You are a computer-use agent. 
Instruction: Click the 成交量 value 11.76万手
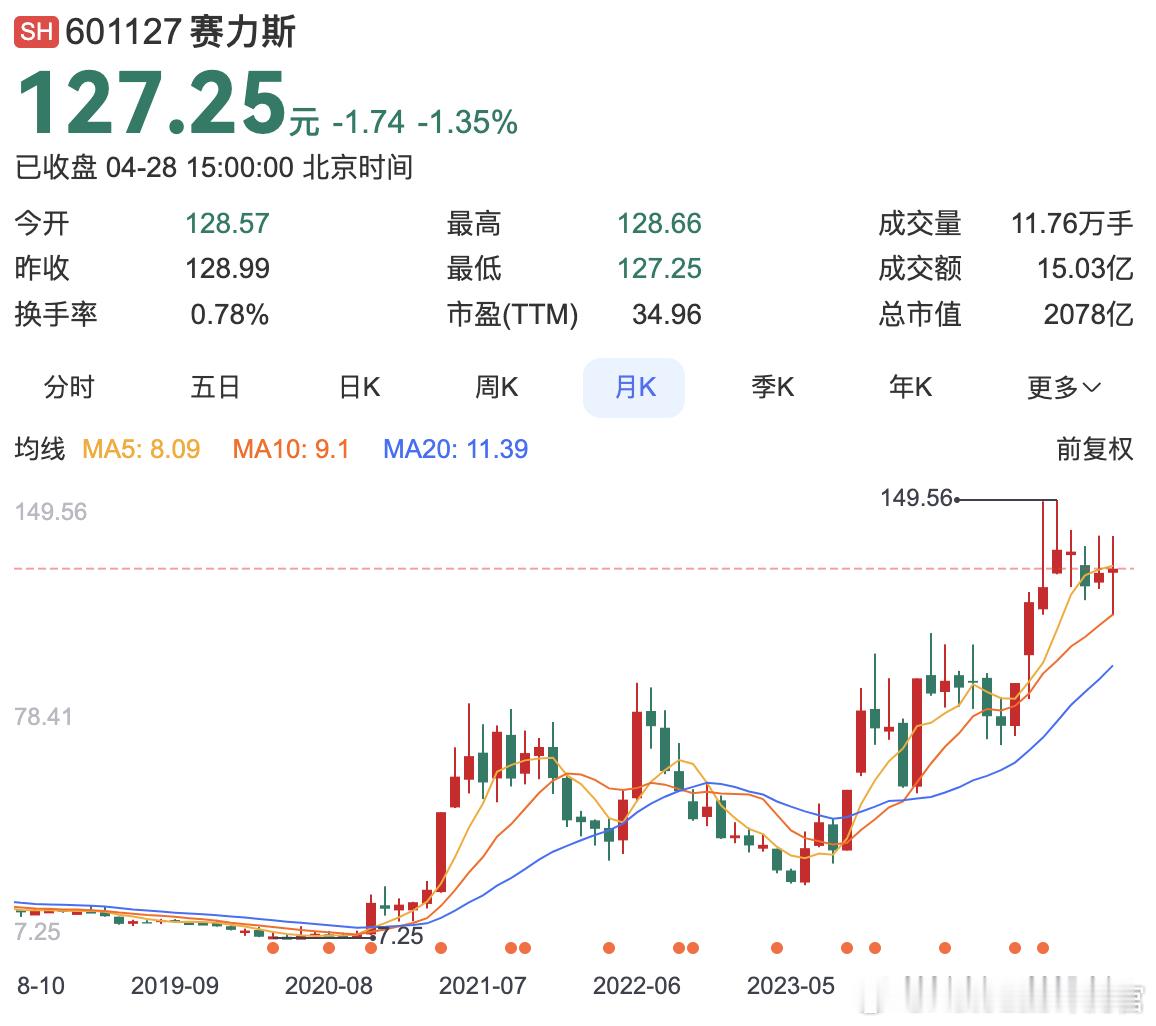pyautogui.click(x=1072, y=224)
